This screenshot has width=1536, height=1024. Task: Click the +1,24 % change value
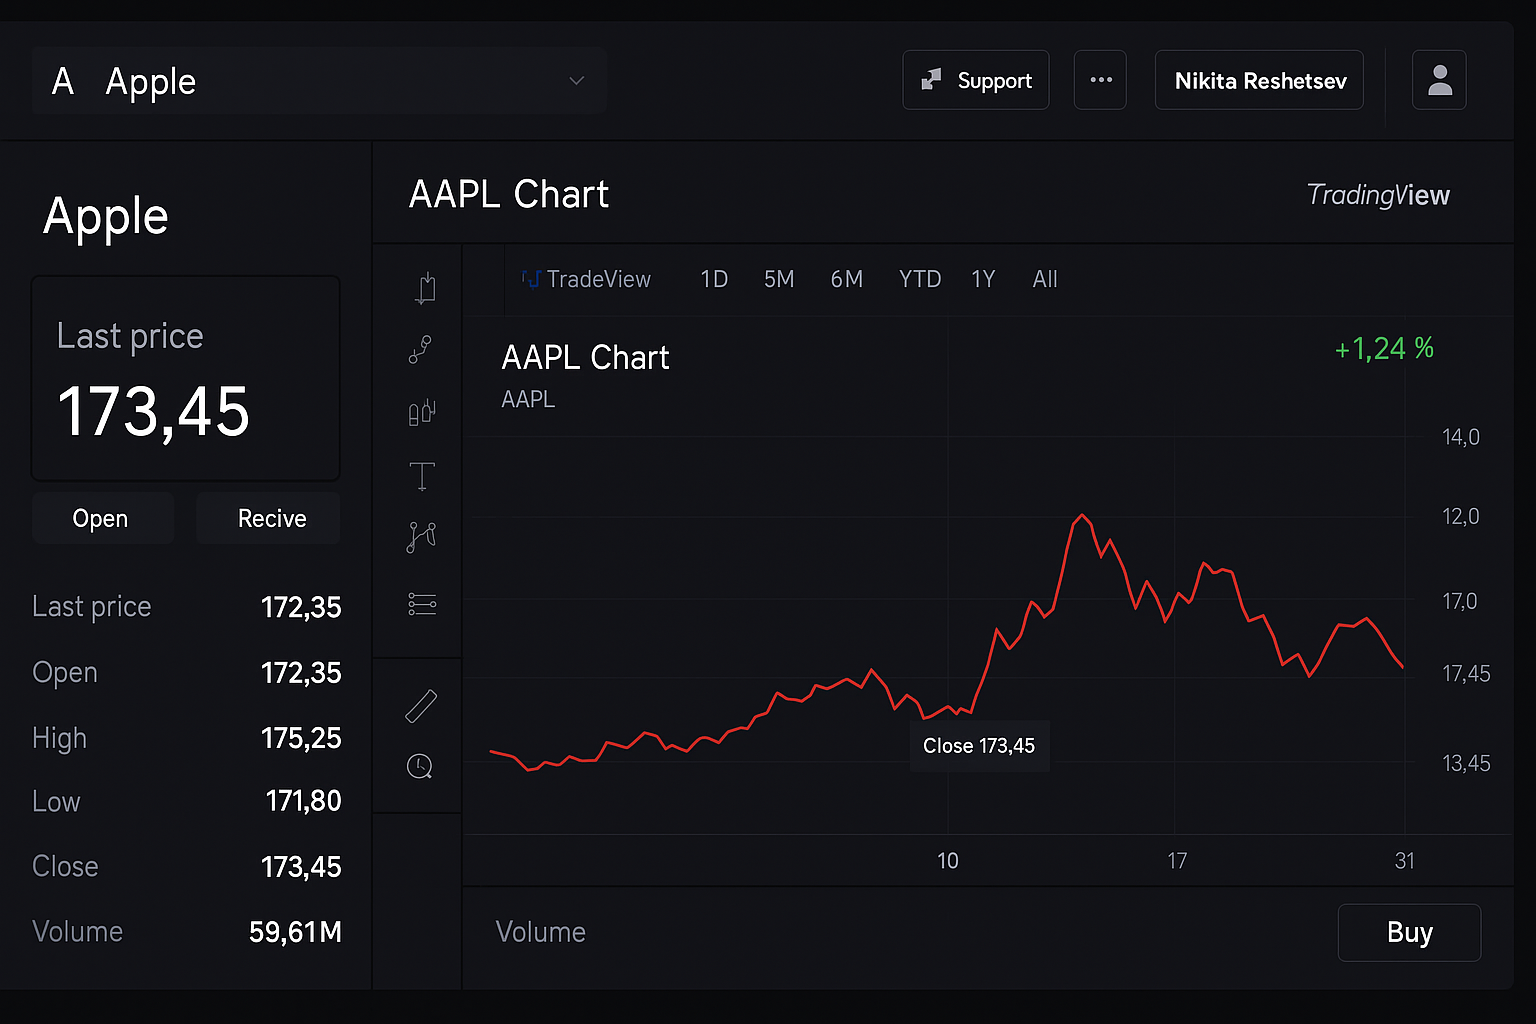pyautogui.click(x=1384, y=348)
